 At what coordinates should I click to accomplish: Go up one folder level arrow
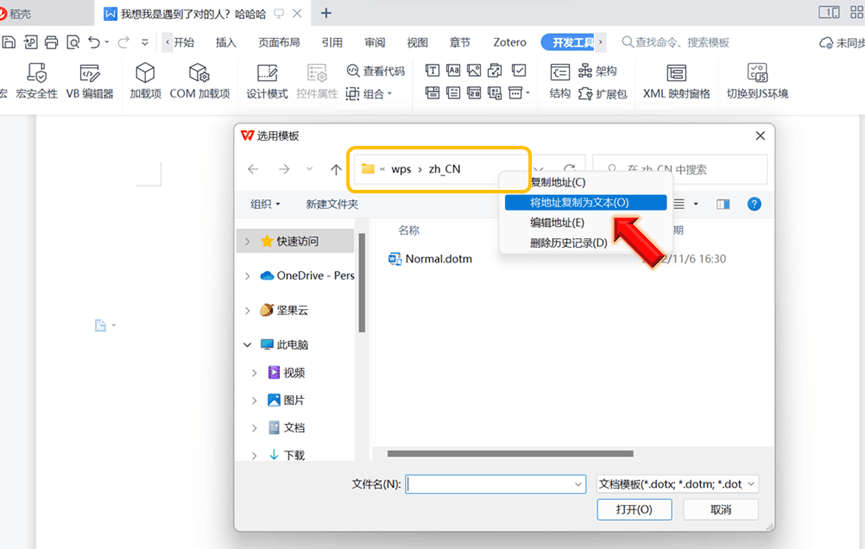coord(336,169)
